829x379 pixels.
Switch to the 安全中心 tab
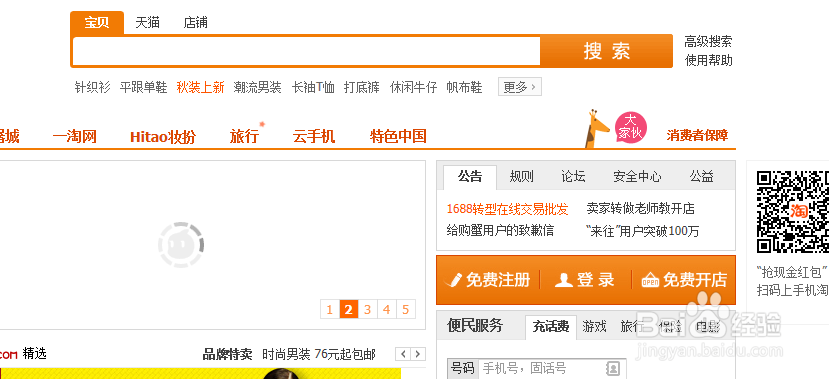pos(637,177)
